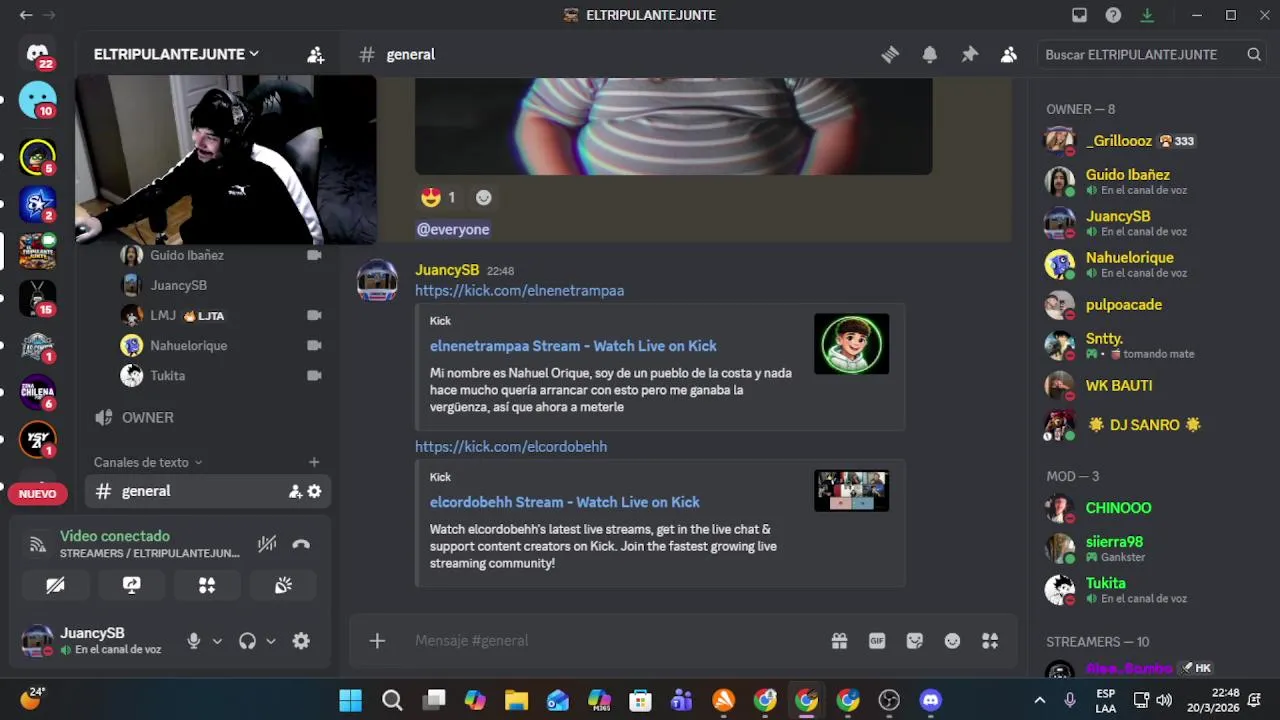
Task: Show pinned messages pin icon
Action: (x=969, y=55)
